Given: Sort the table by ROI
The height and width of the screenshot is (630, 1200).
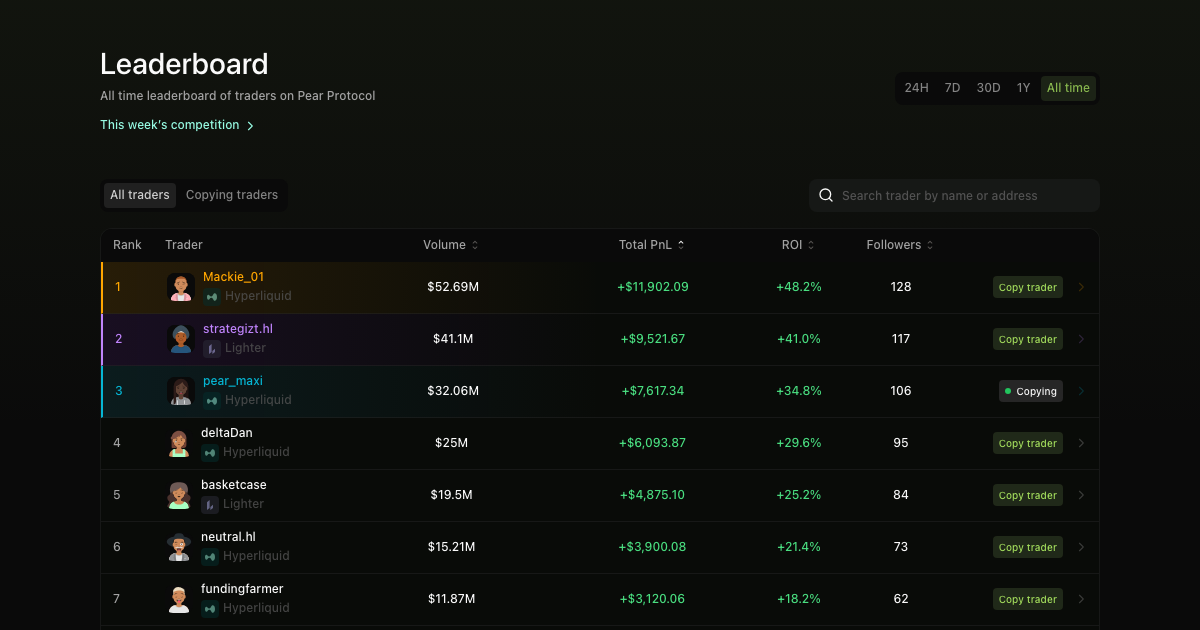Looking at the screenshot, I should point(798,245).
